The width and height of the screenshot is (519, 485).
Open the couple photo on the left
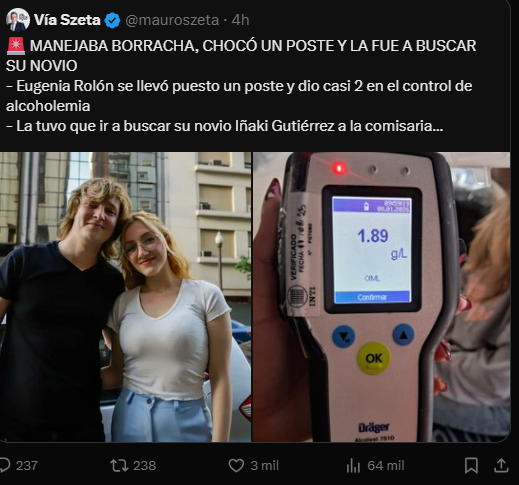pyautogui.click(x=125, y=297)
